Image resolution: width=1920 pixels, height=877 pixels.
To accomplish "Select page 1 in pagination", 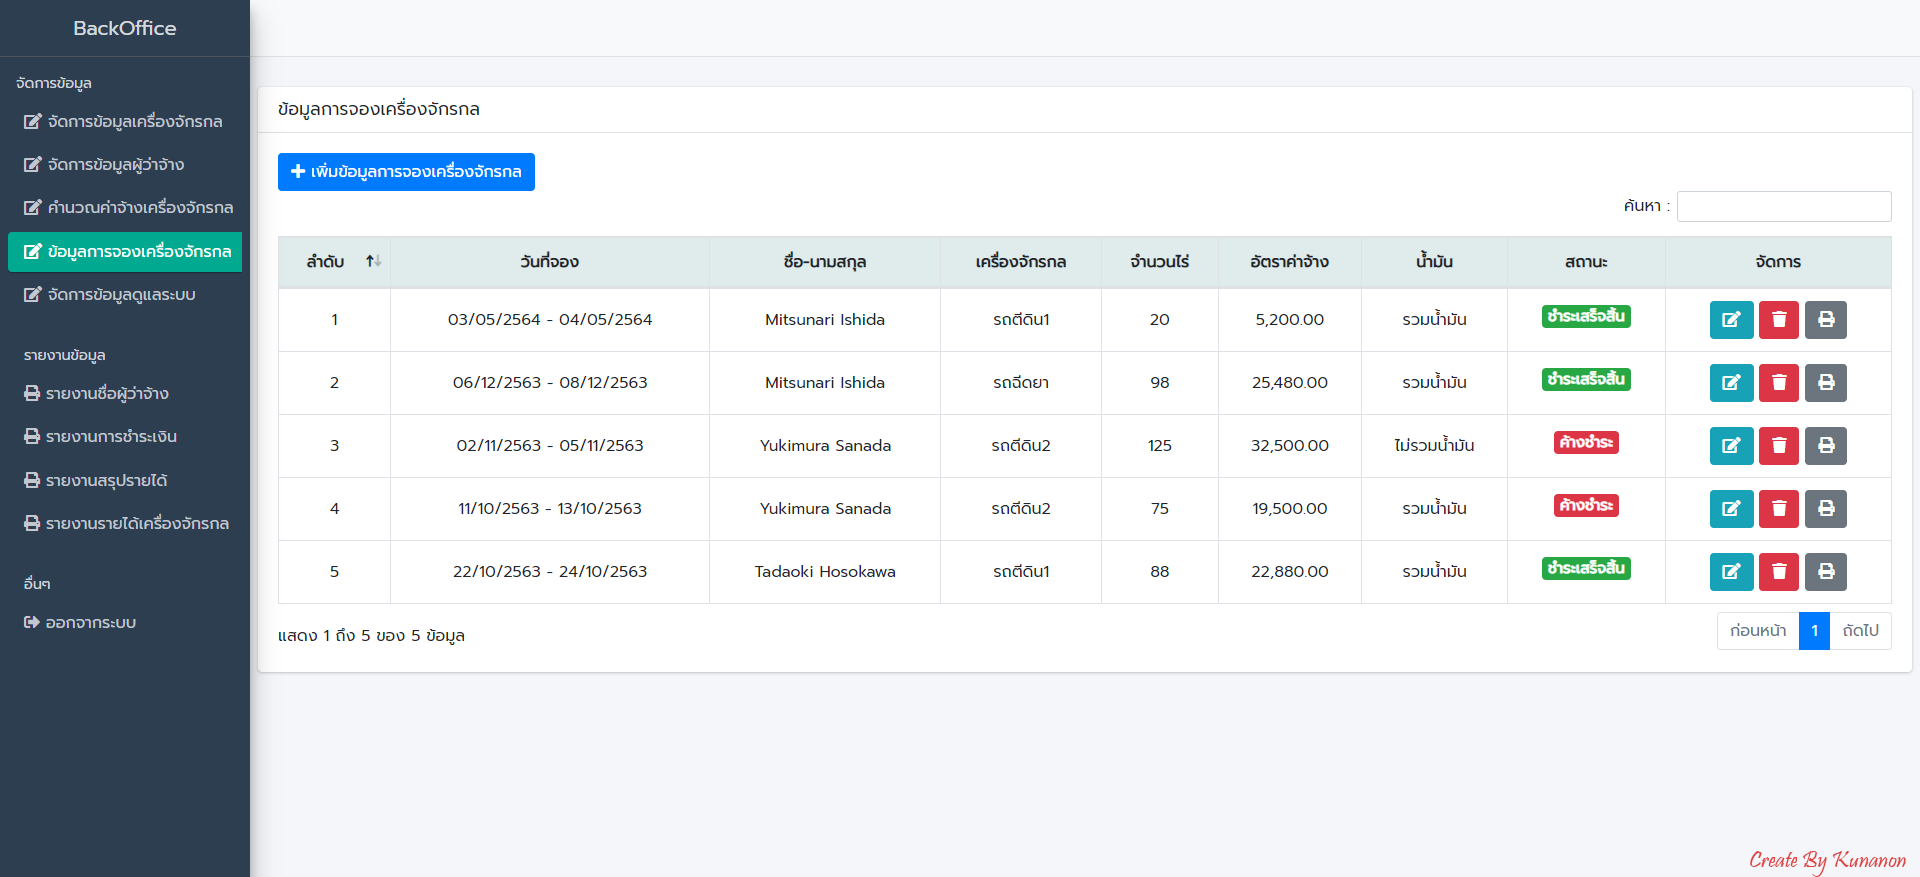I will click(1813, 631).
